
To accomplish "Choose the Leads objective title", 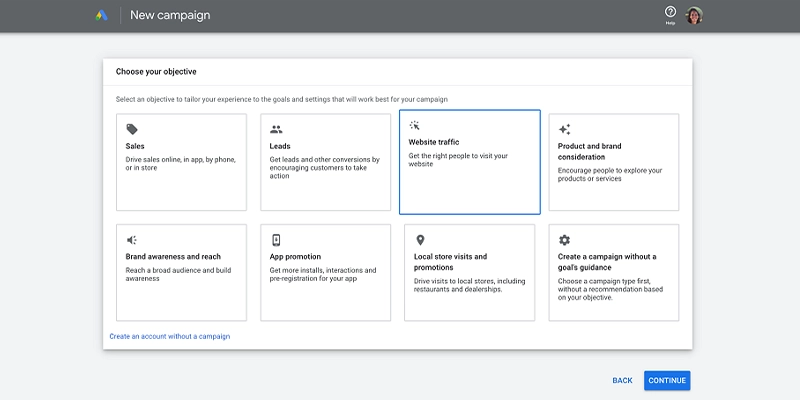I will pyautogui.click(x=280, y=146).
